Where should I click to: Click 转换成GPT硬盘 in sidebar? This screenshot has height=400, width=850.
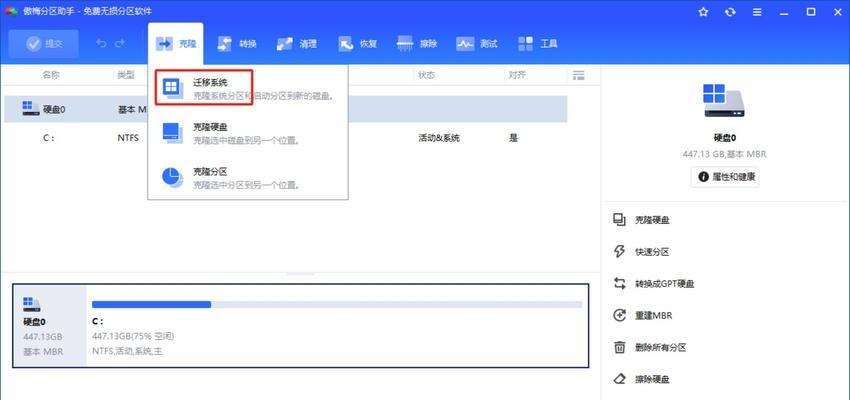coord(664,284)
